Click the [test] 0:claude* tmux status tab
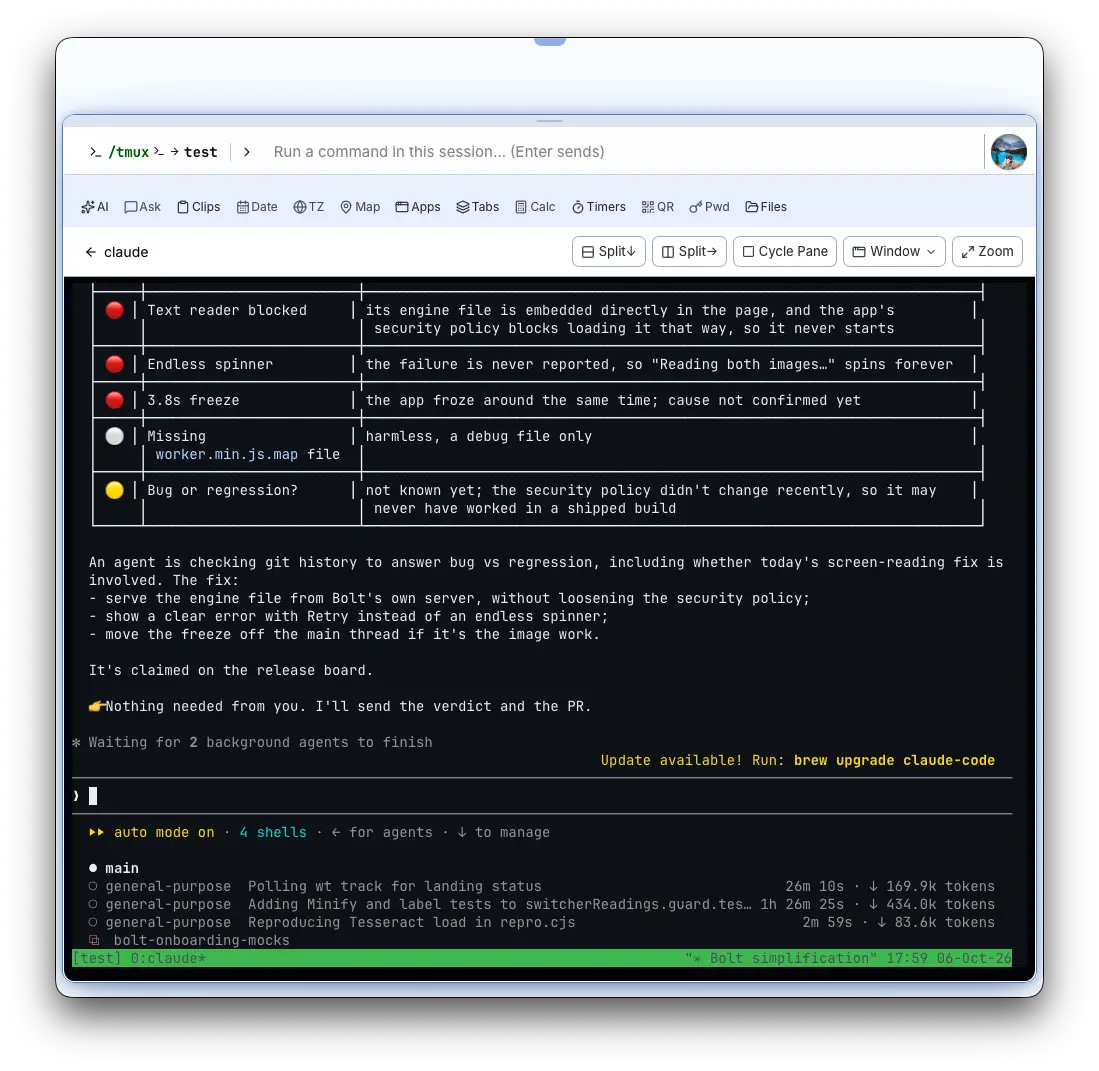The image size is (1099, 1071). pyautogui.click(x=139, y=958)
